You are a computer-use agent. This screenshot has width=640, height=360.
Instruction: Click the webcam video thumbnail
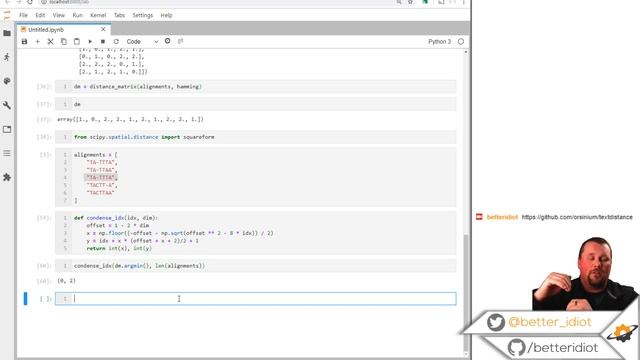pos(585,274)
